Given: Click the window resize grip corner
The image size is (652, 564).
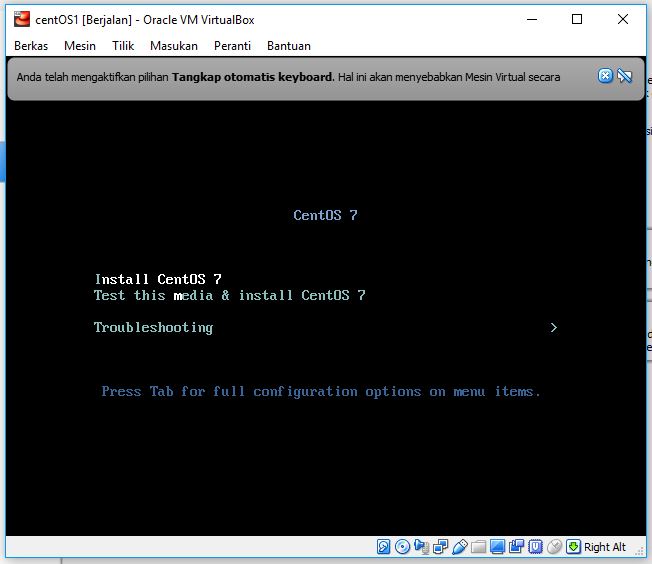Looking at the screenshot, I should click(x=640, y=552).
